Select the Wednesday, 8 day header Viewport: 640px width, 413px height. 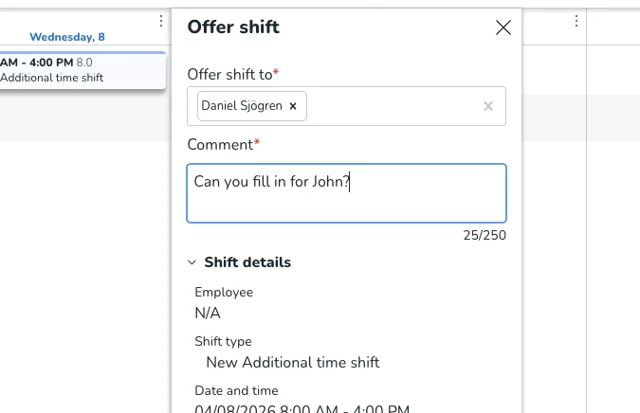pyautogui.click(x=67, y=37)
